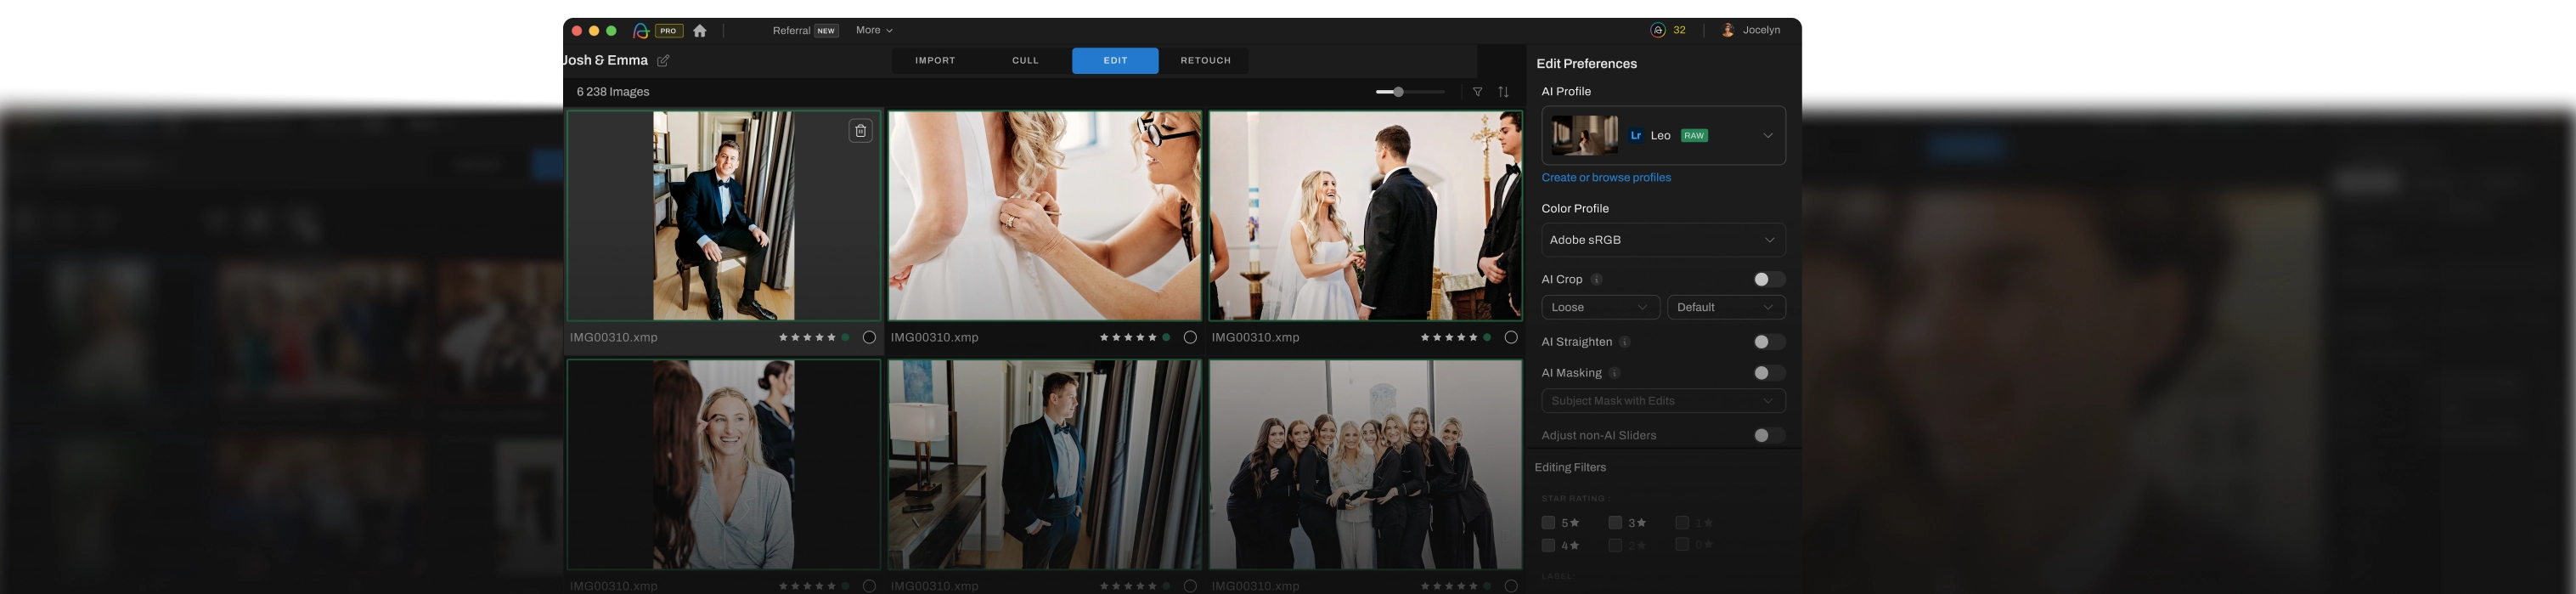Open Subject Mask with Edits dropdown
The height and width of the screenshot is (594, 2576).
point(1663,401)
